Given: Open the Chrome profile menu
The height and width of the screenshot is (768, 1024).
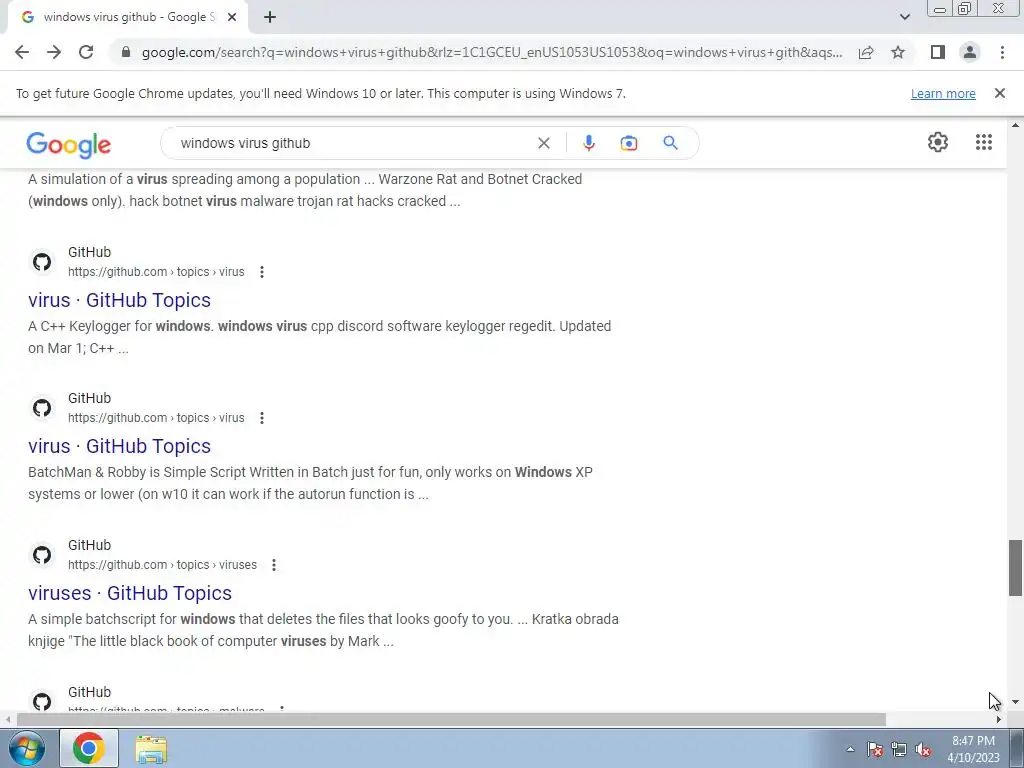Looking at the screenshot, I should (x=970, y=52).
